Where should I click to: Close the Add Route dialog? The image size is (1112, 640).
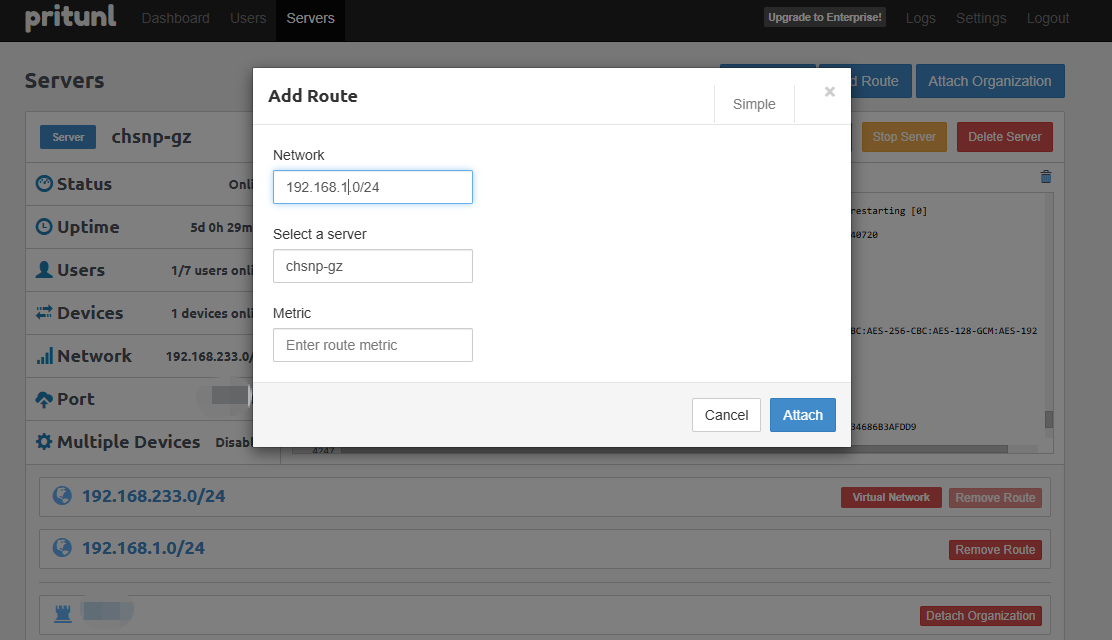point(829,92)
